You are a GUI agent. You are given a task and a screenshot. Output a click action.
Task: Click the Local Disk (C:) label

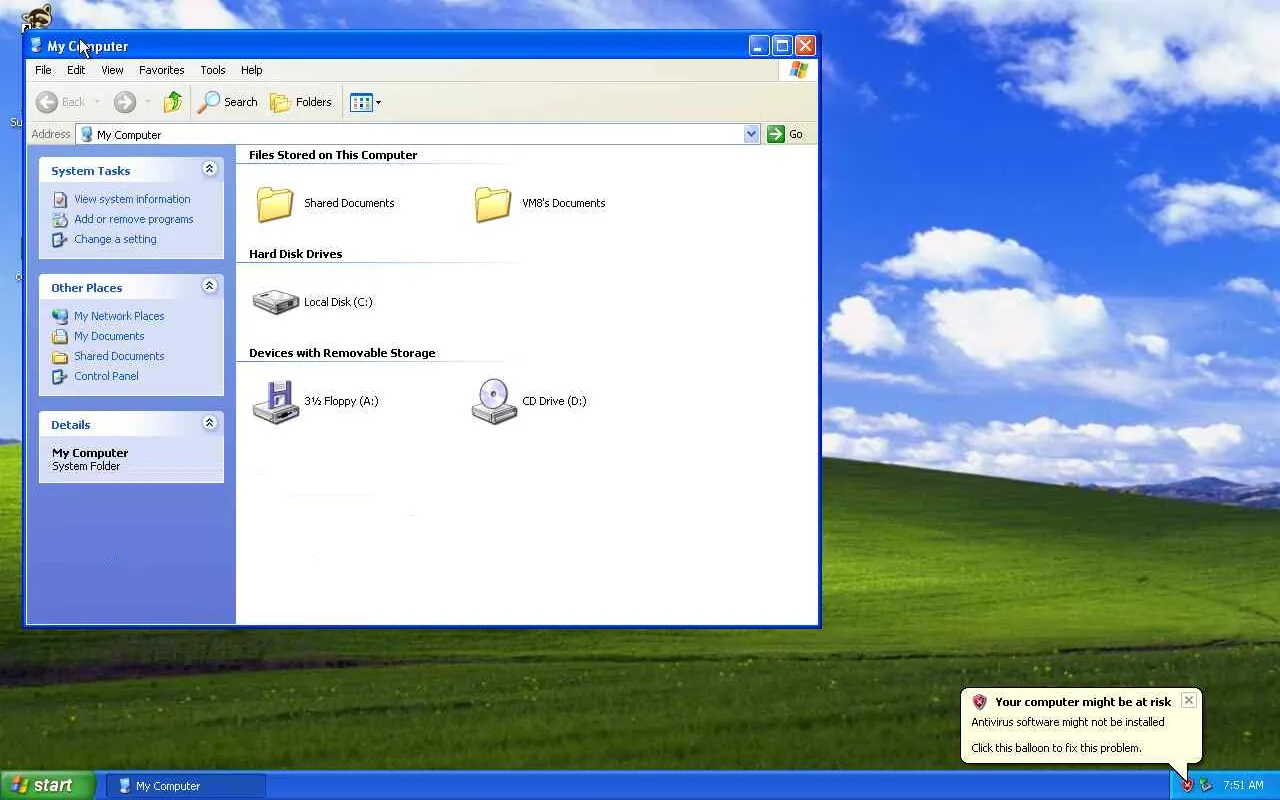(x=338, y=302)
